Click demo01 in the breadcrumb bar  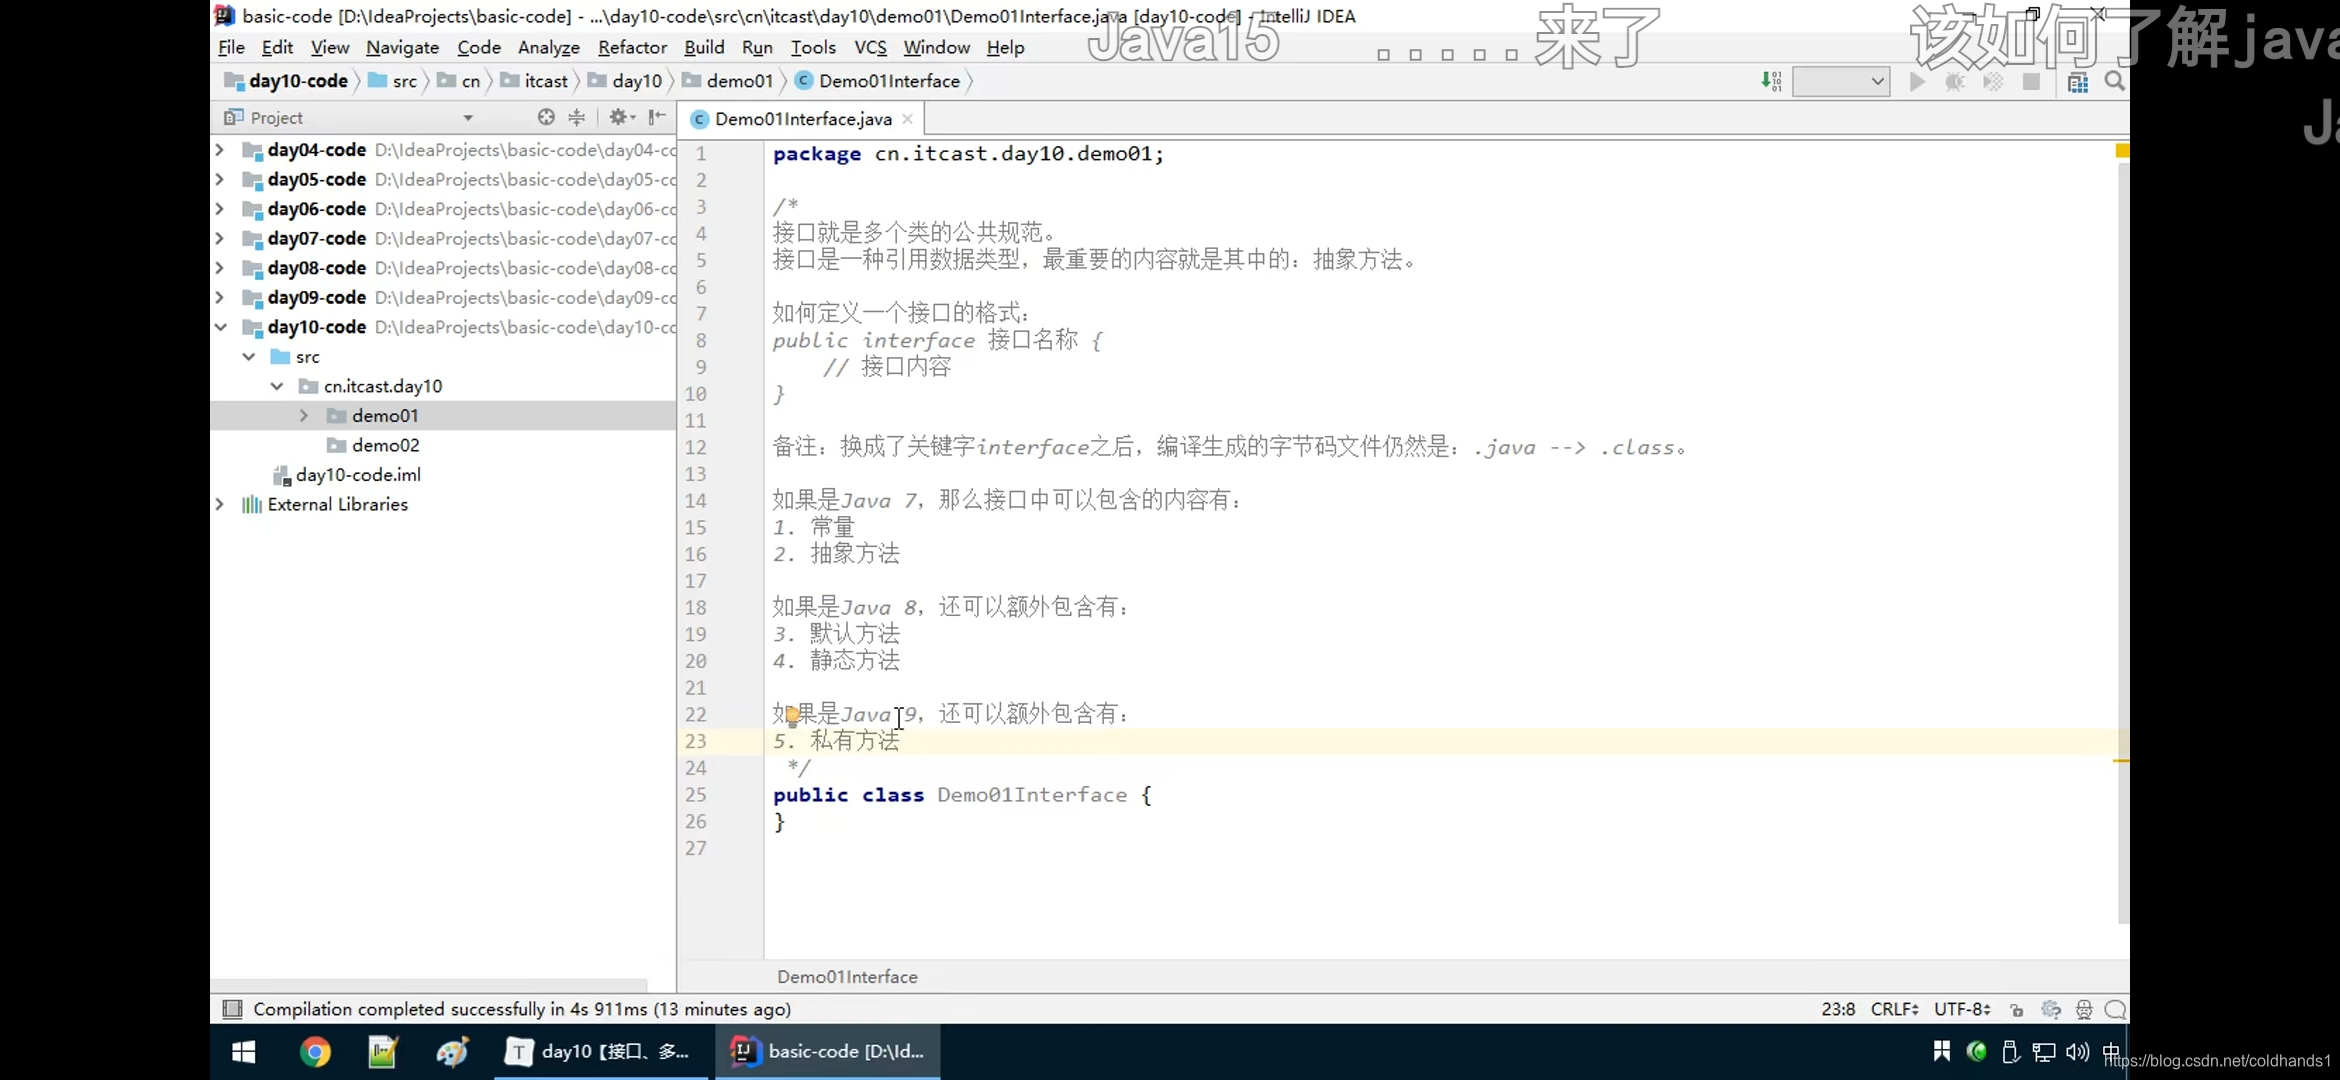coord(728,81)
